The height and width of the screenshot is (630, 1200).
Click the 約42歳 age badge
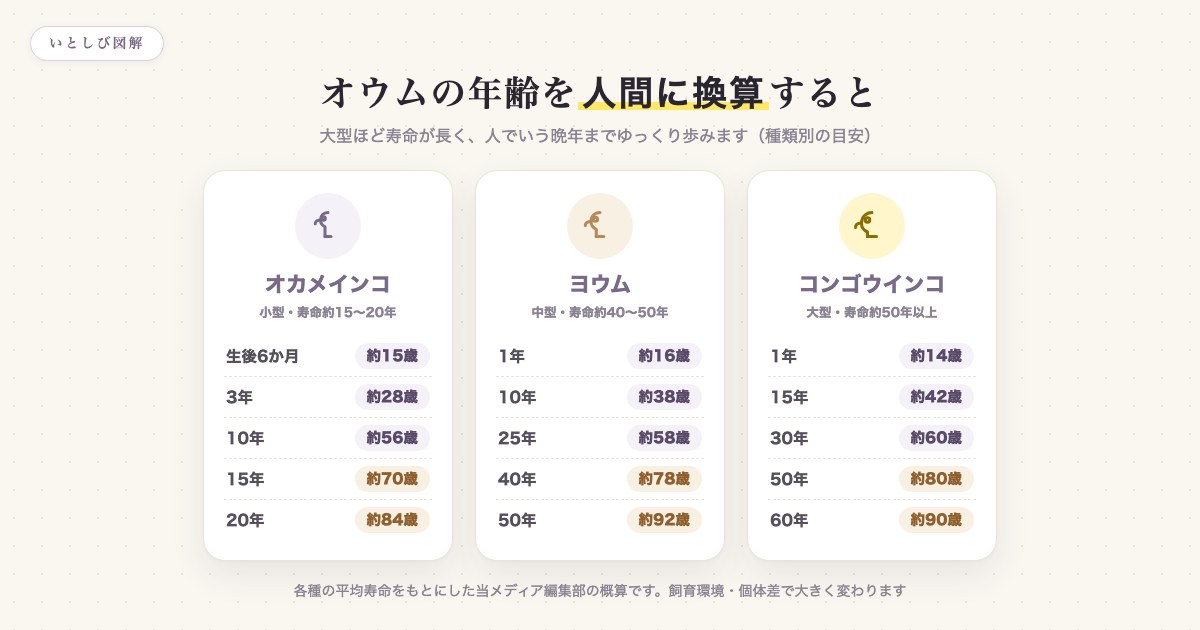[x=936, y=397]
